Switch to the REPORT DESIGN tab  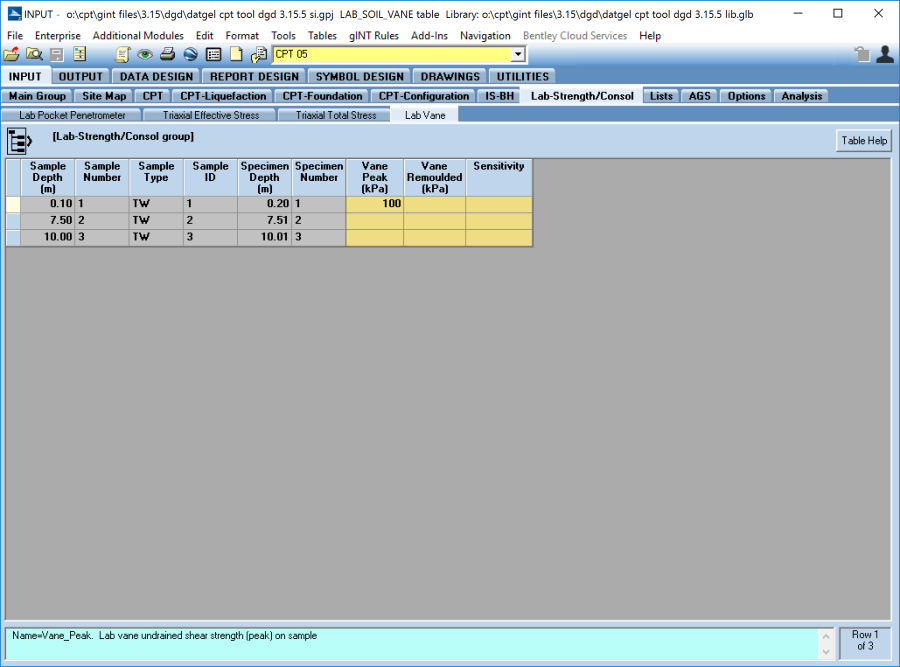pos(252,76)
